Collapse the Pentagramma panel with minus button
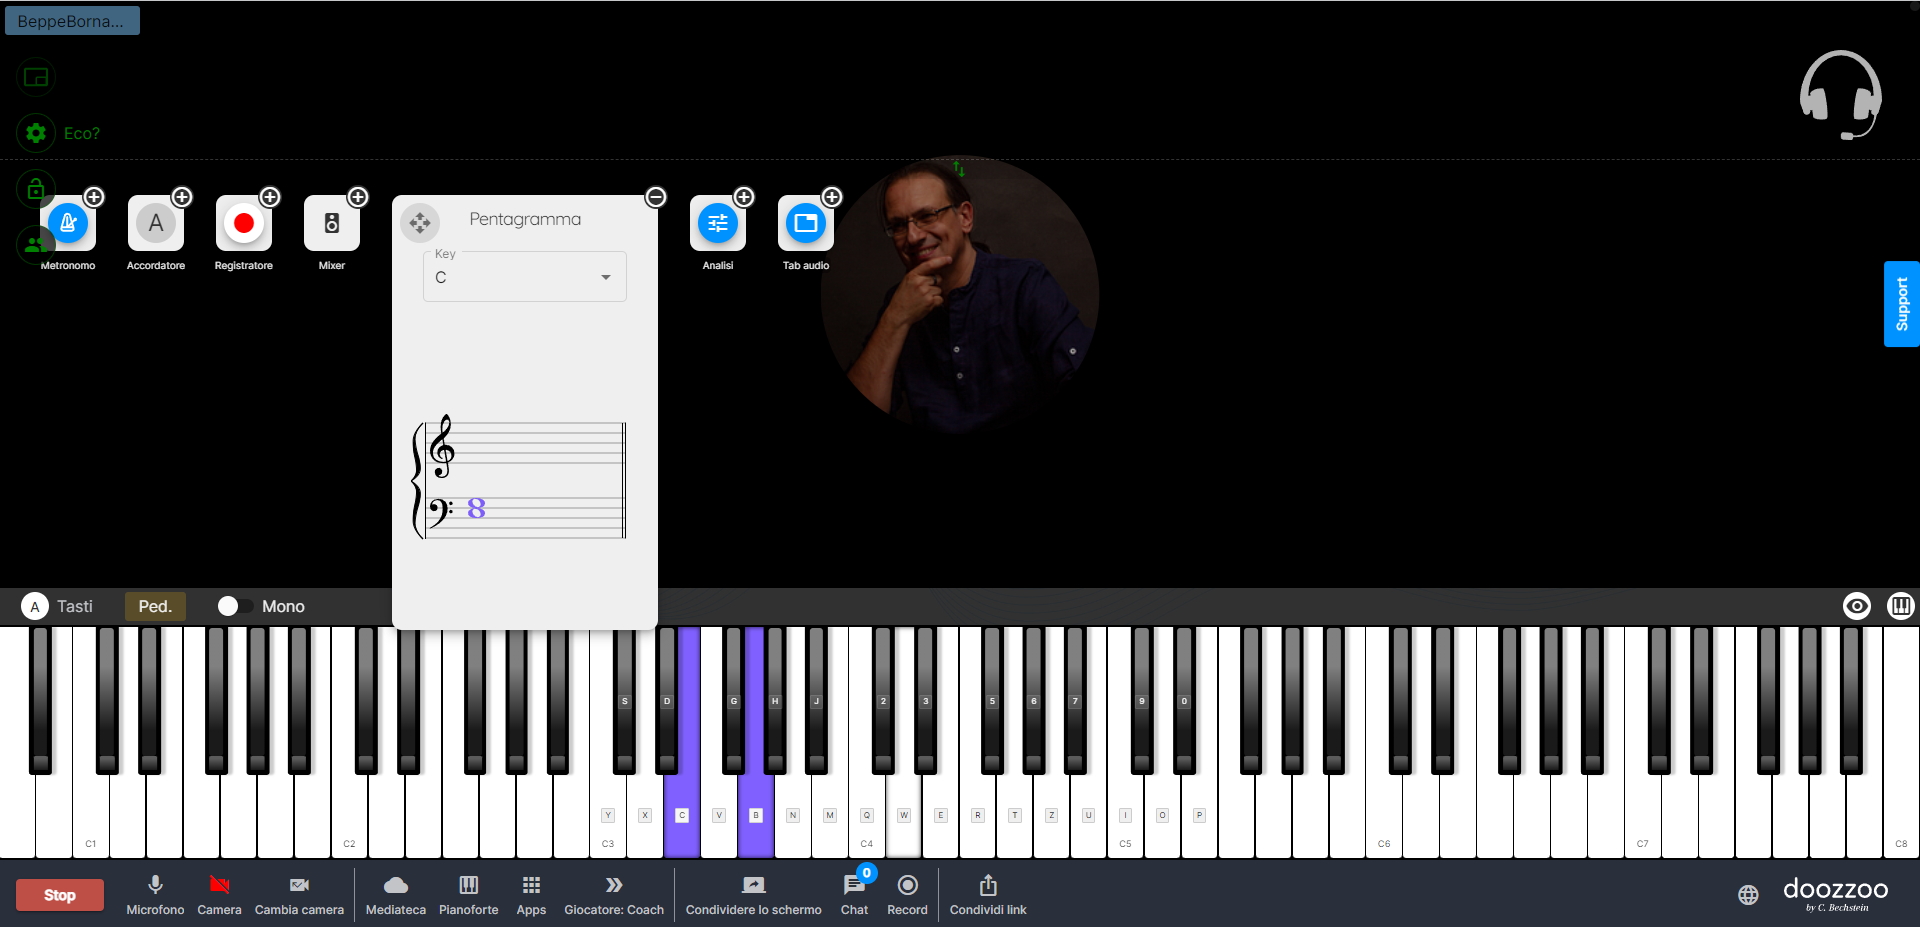Viewport: 1920px width, 927px height. coord(656,197)
